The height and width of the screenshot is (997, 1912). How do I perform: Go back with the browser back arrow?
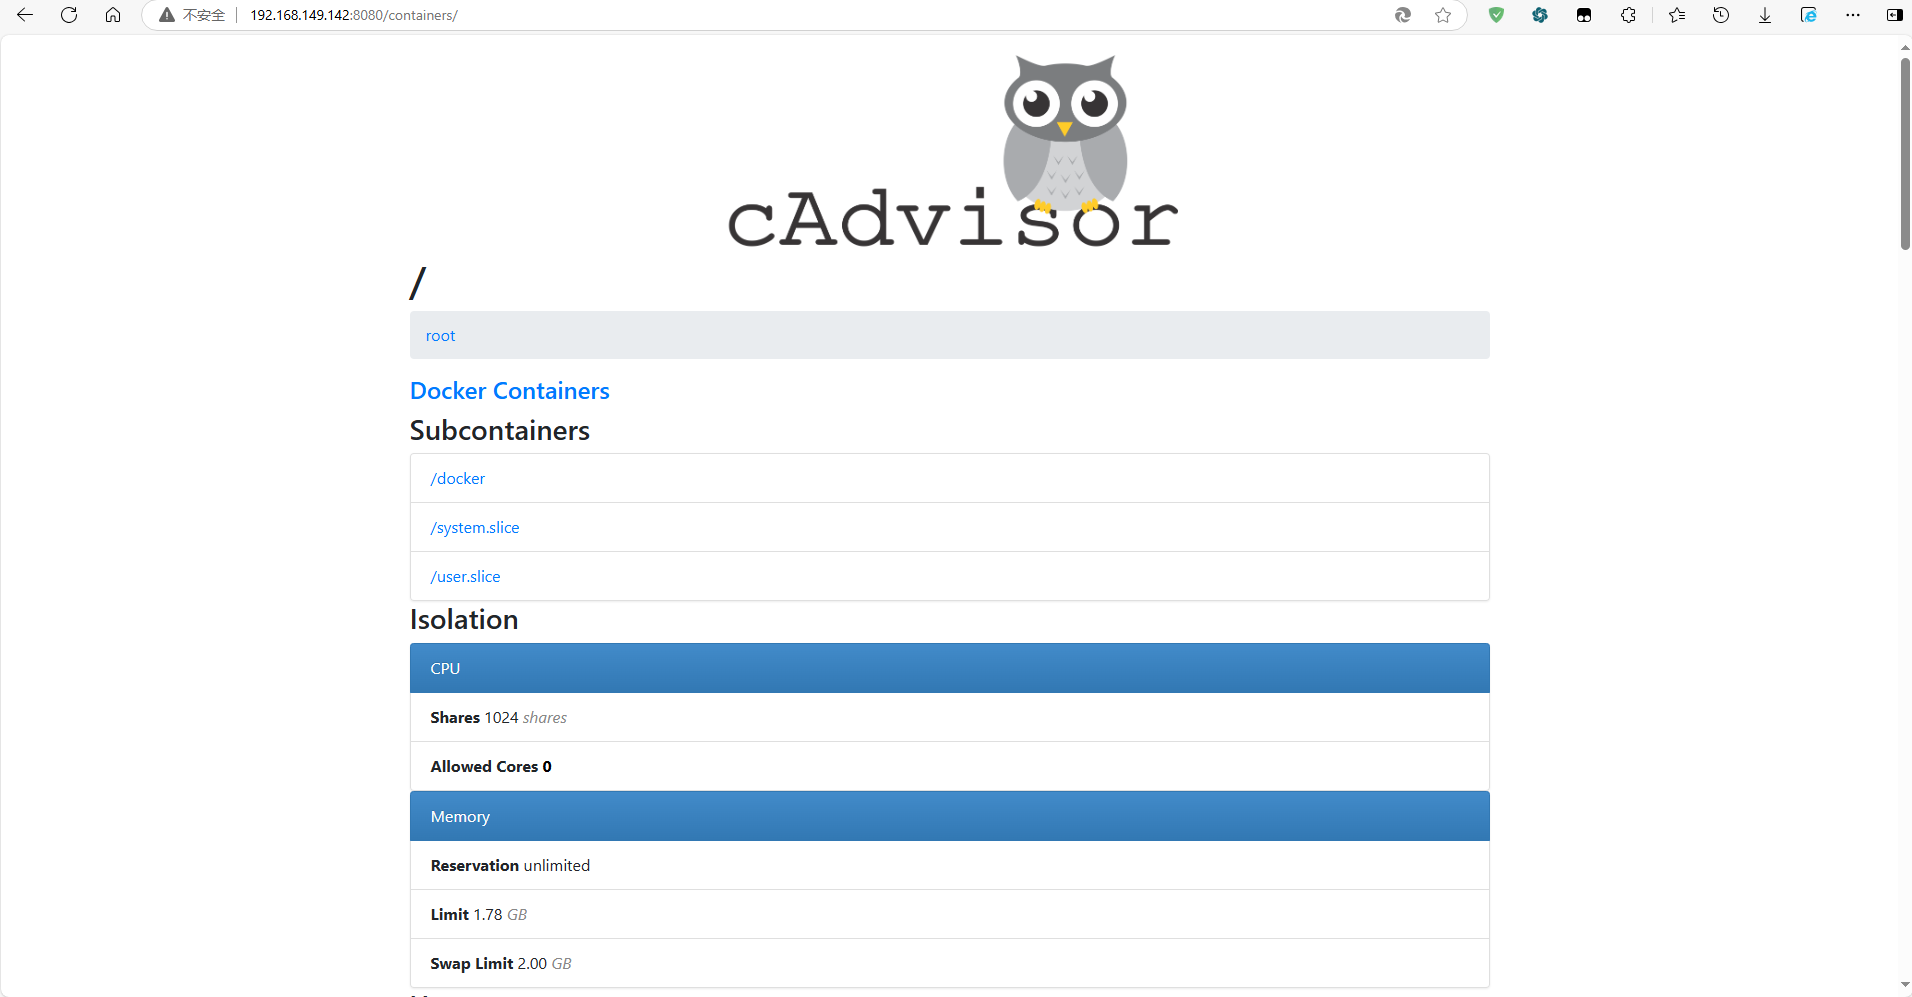tap(25, 15)
